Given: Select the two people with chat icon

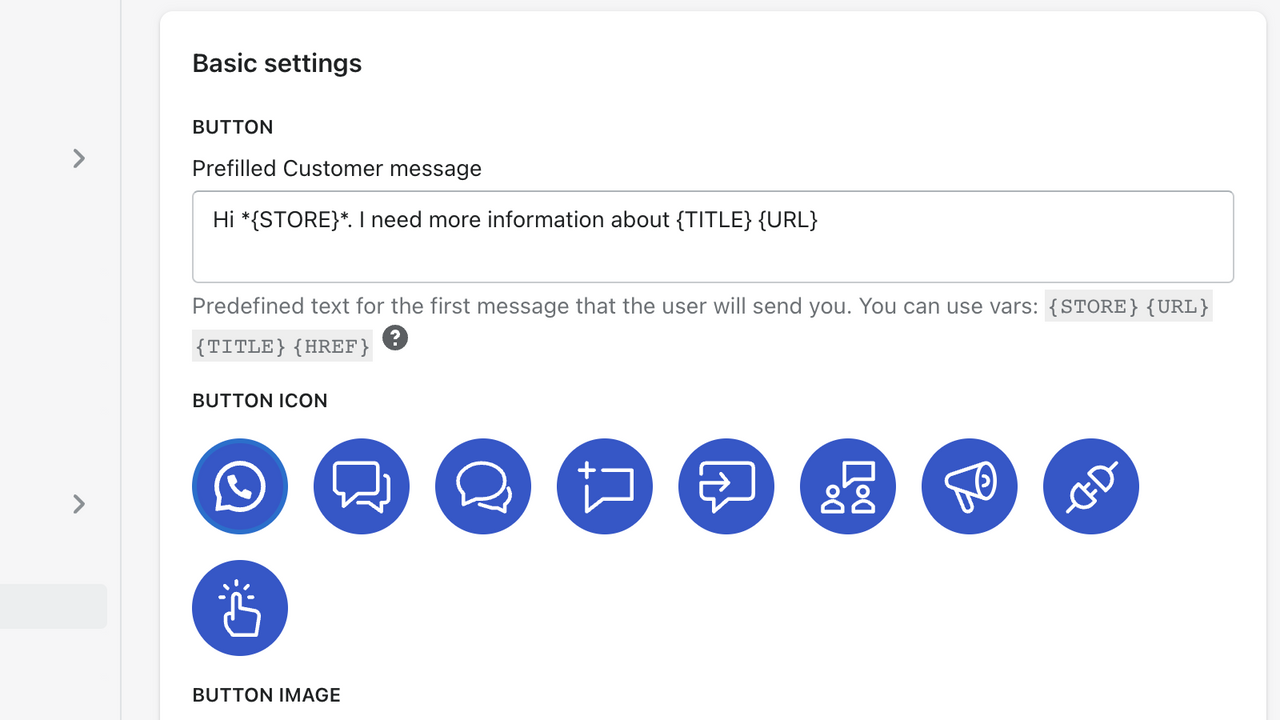Looking at the screenshot, I should pyautogui.click(x=848, y=487).
